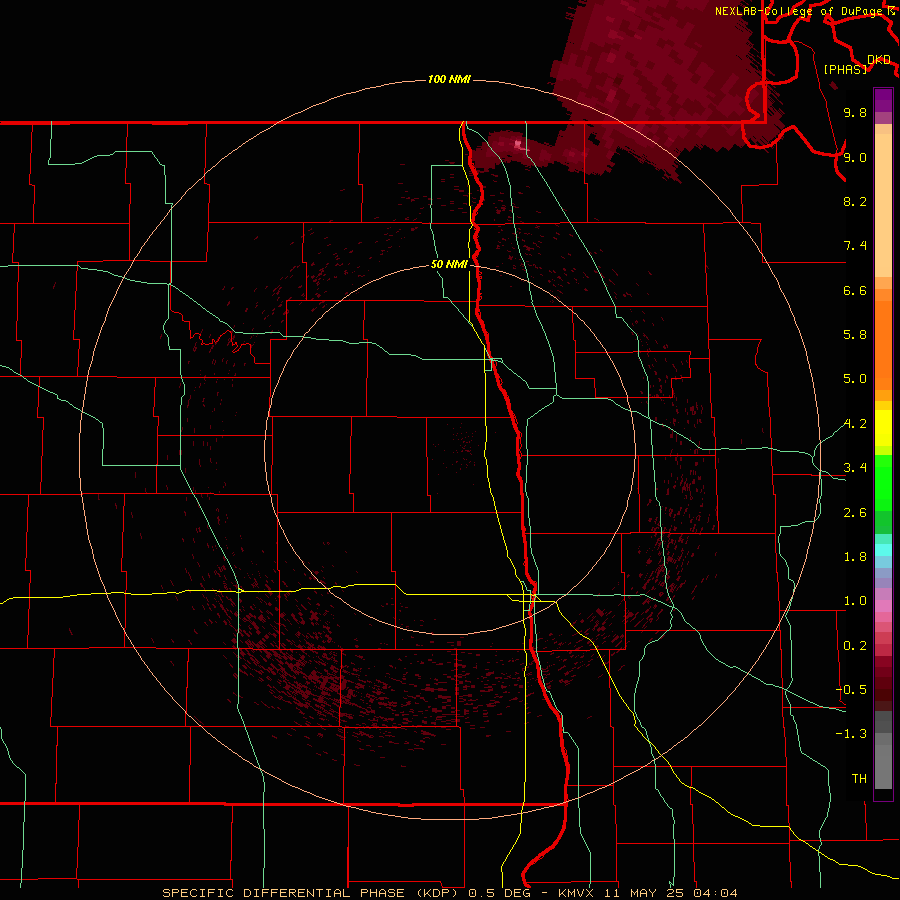Screen dimensions: 900x900
Task: Select the 6.6 legend value
Action: point(855,290)
